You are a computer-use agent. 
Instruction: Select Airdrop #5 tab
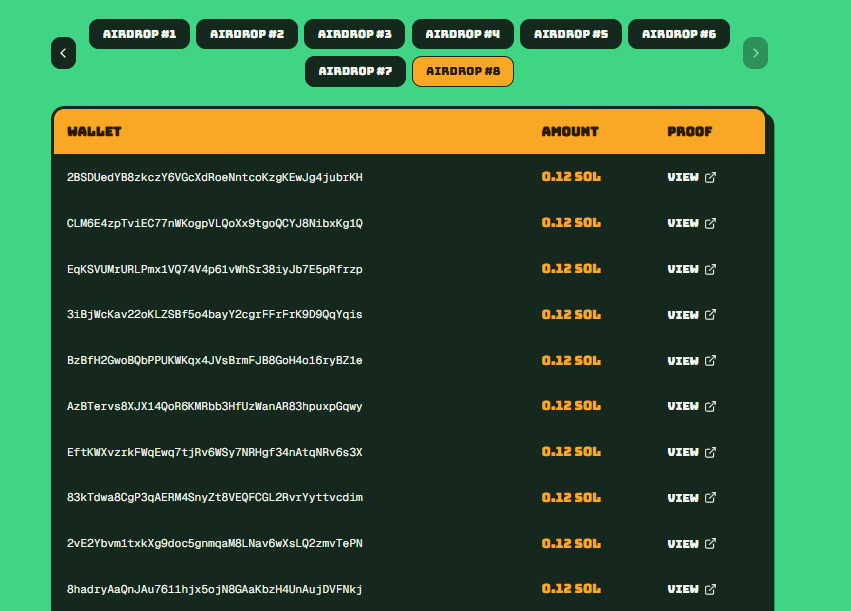(x=571, y=34)
